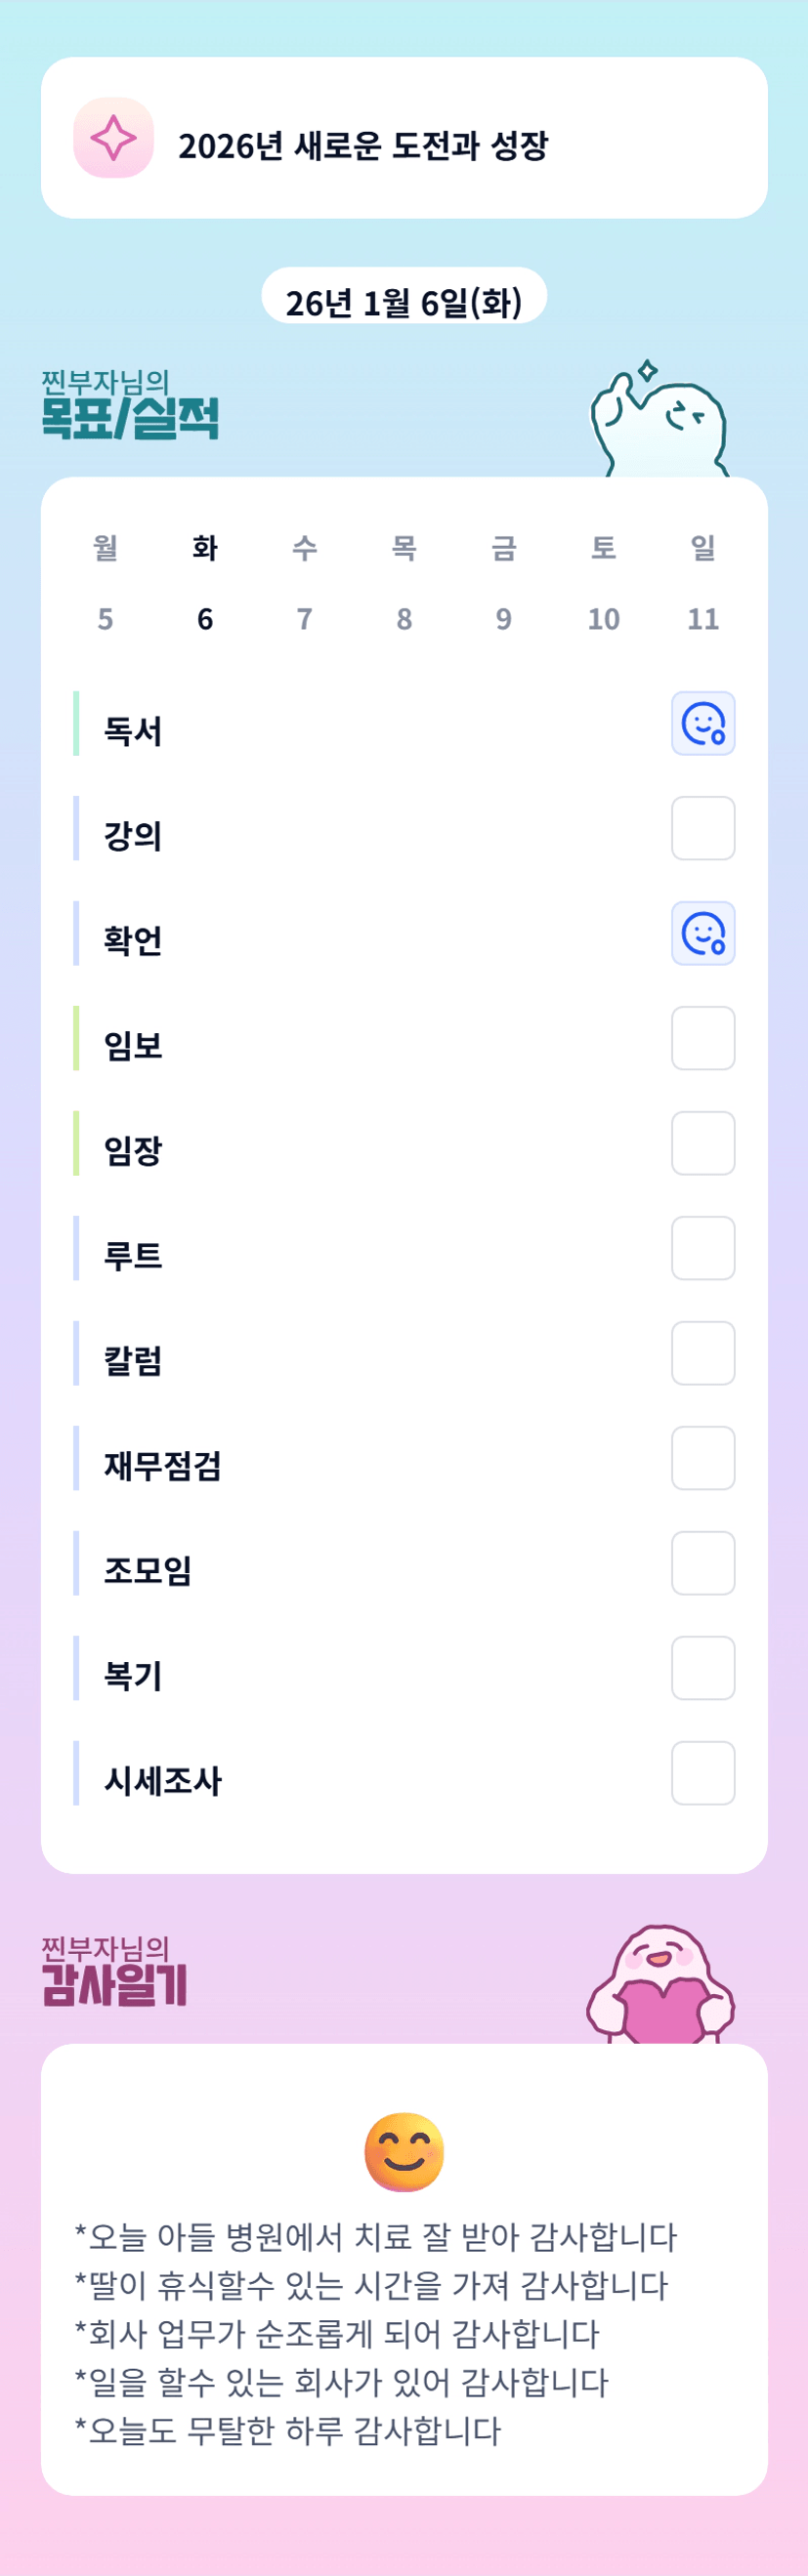Click the 임장 goal label
Screen dimensions: 808x2576
tap(133, 1150)
